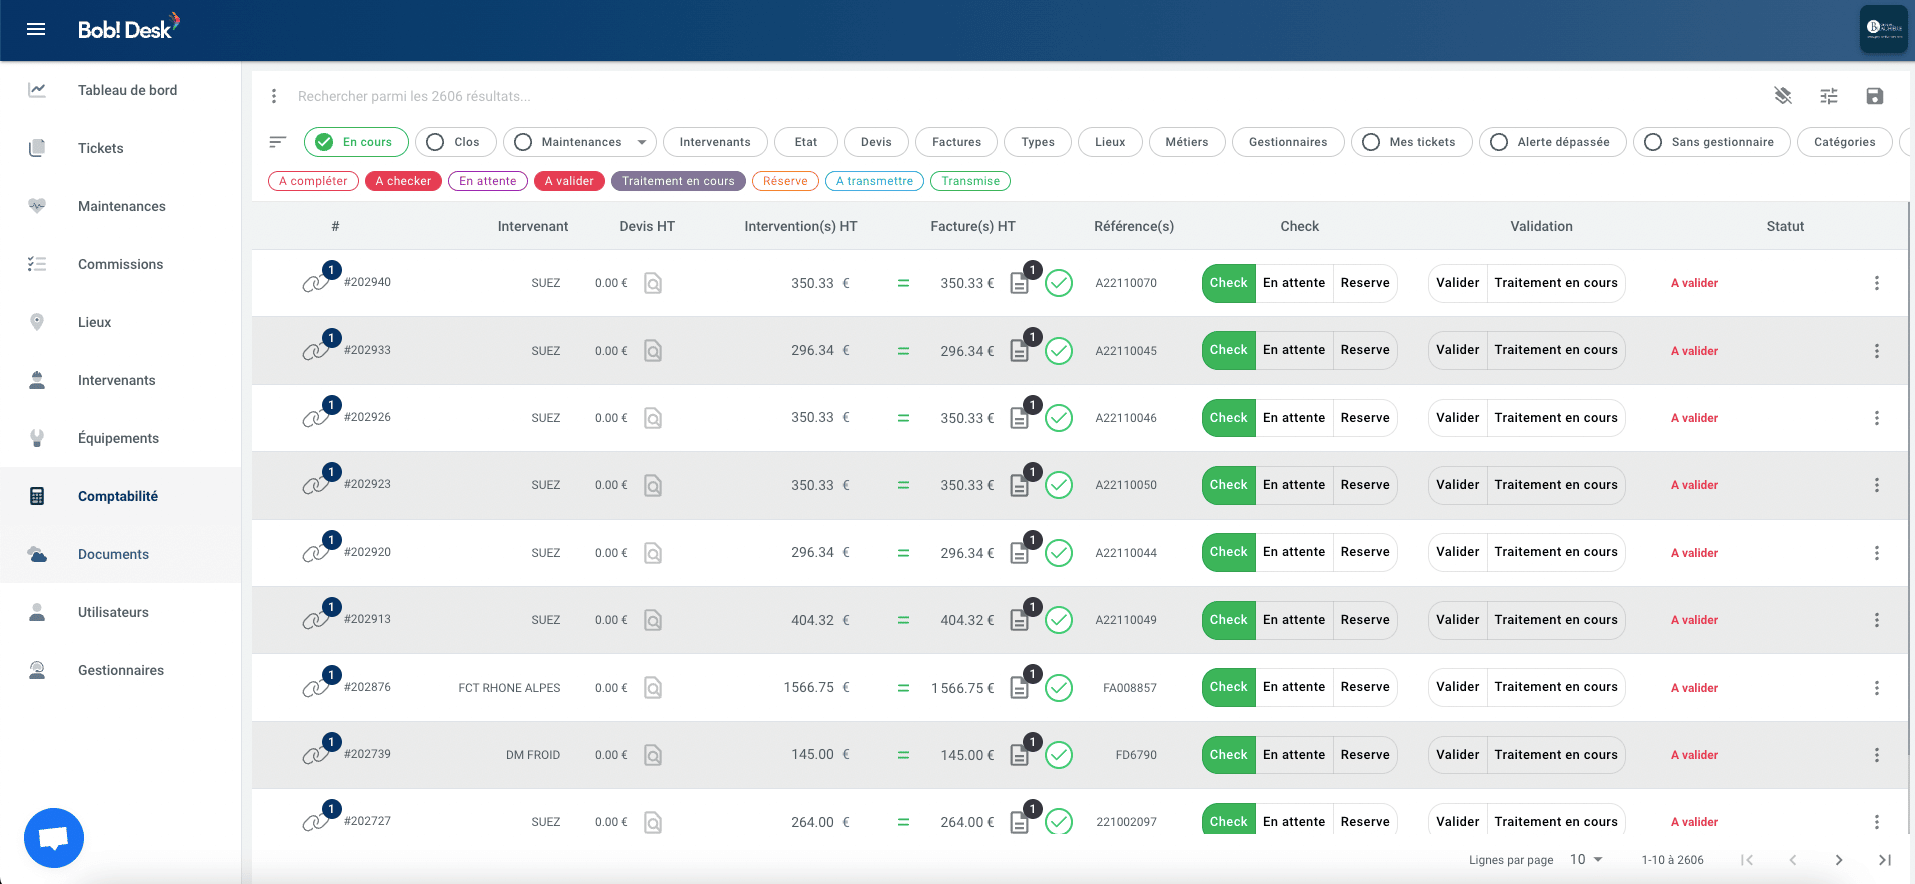1915x884 pixels.
Task: Open the quote document icon for #202739
Action: pyautogui.click(x=653, y=755)
